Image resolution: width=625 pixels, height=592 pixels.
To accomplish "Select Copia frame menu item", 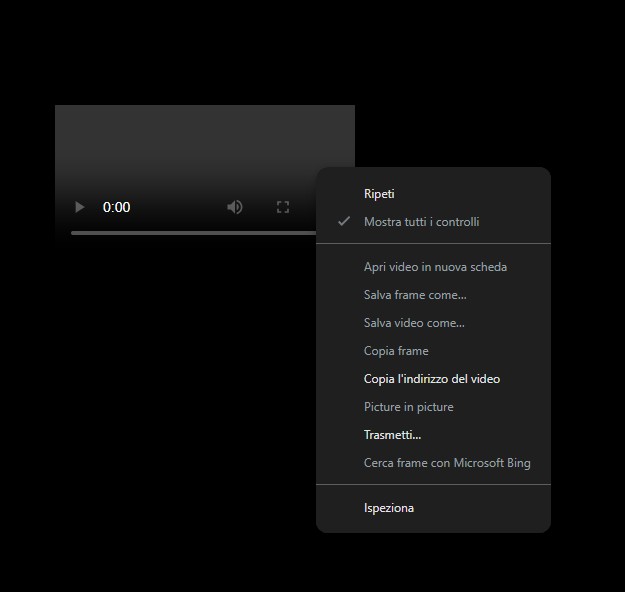I will tap(433, 351).
